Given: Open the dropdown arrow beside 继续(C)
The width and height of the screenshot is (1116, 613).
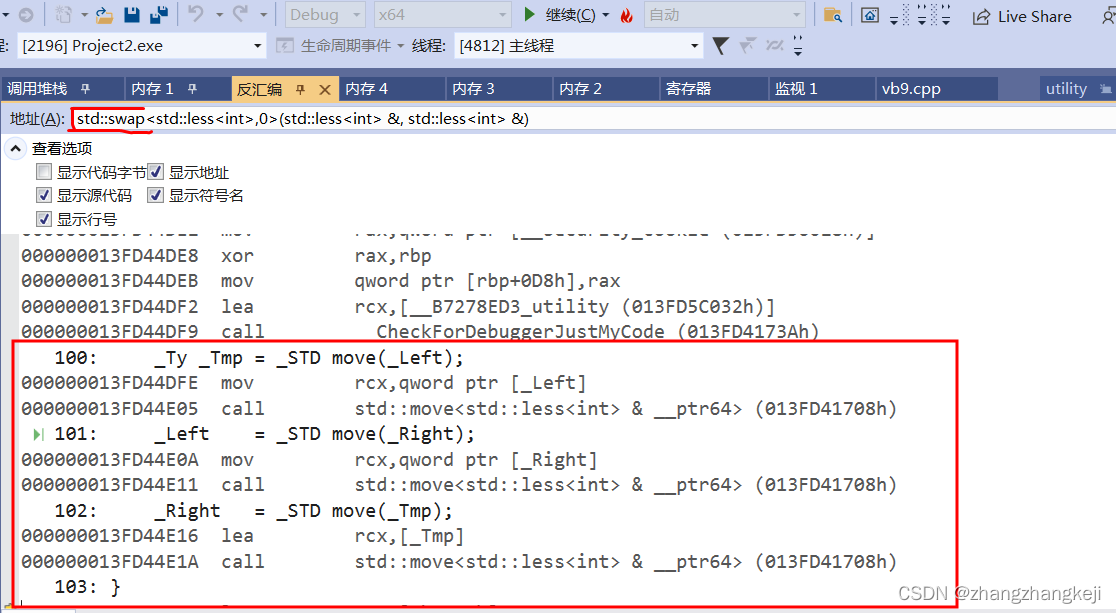Looking at the screenshot, I should coord(606,15).
